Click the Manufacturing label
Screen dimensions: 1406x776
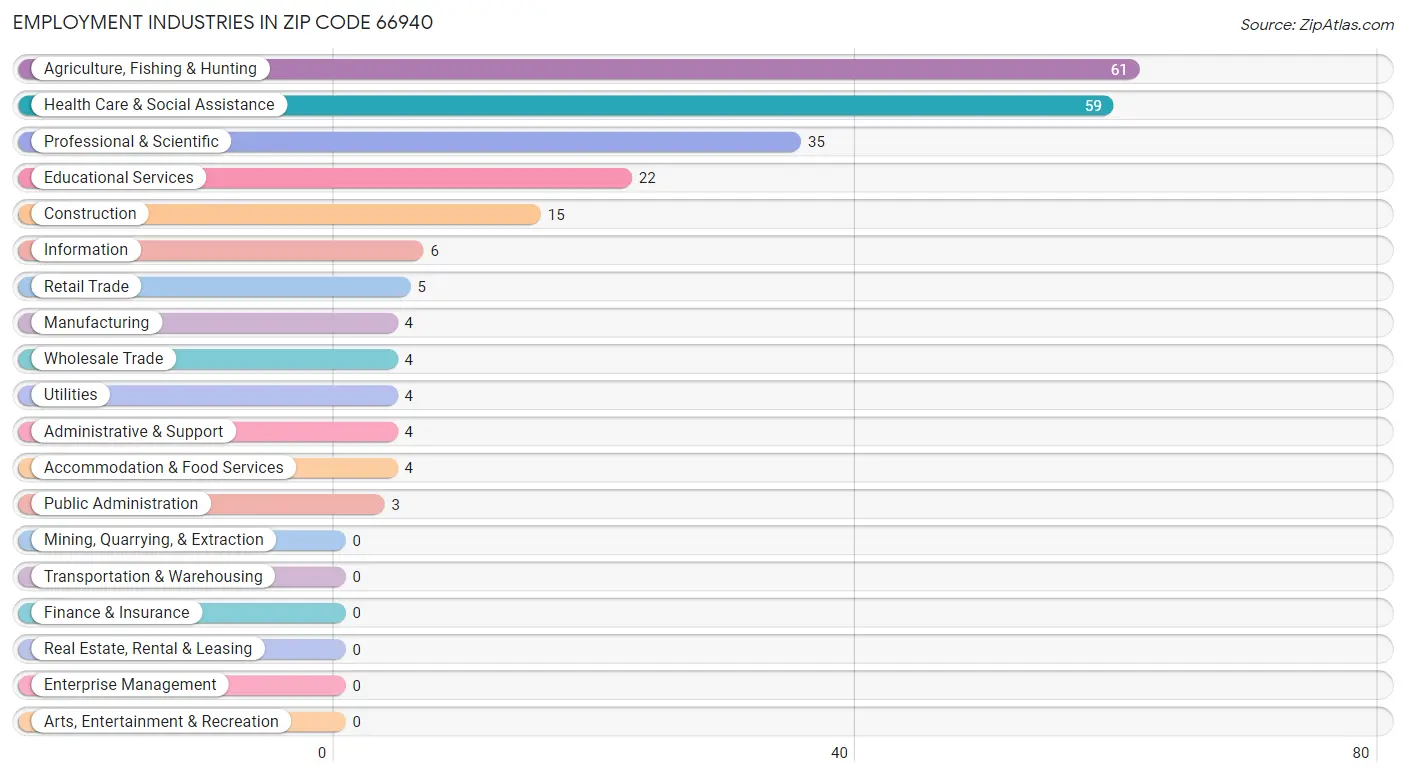pos(96,323)
